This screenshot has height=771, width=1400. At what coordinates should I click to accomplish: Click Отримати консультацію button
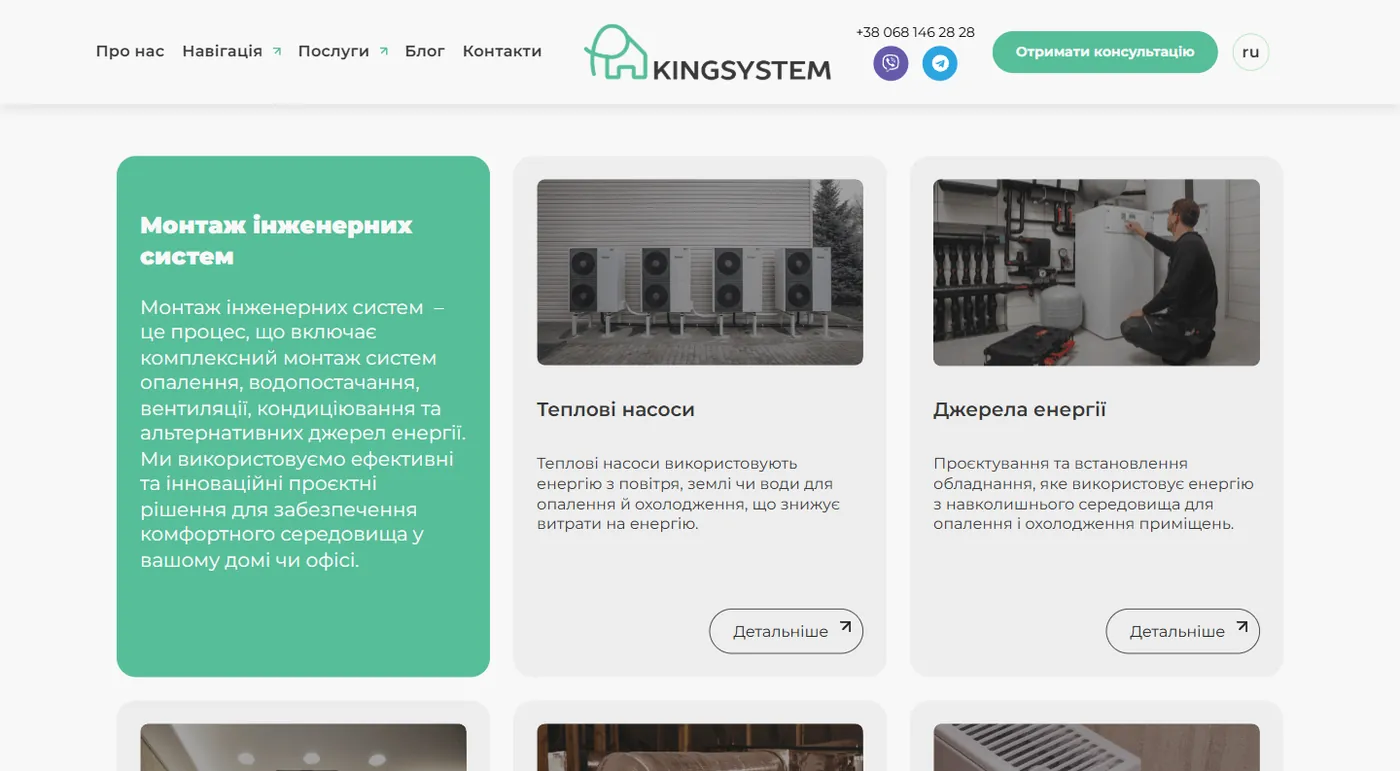[1105, 52]
